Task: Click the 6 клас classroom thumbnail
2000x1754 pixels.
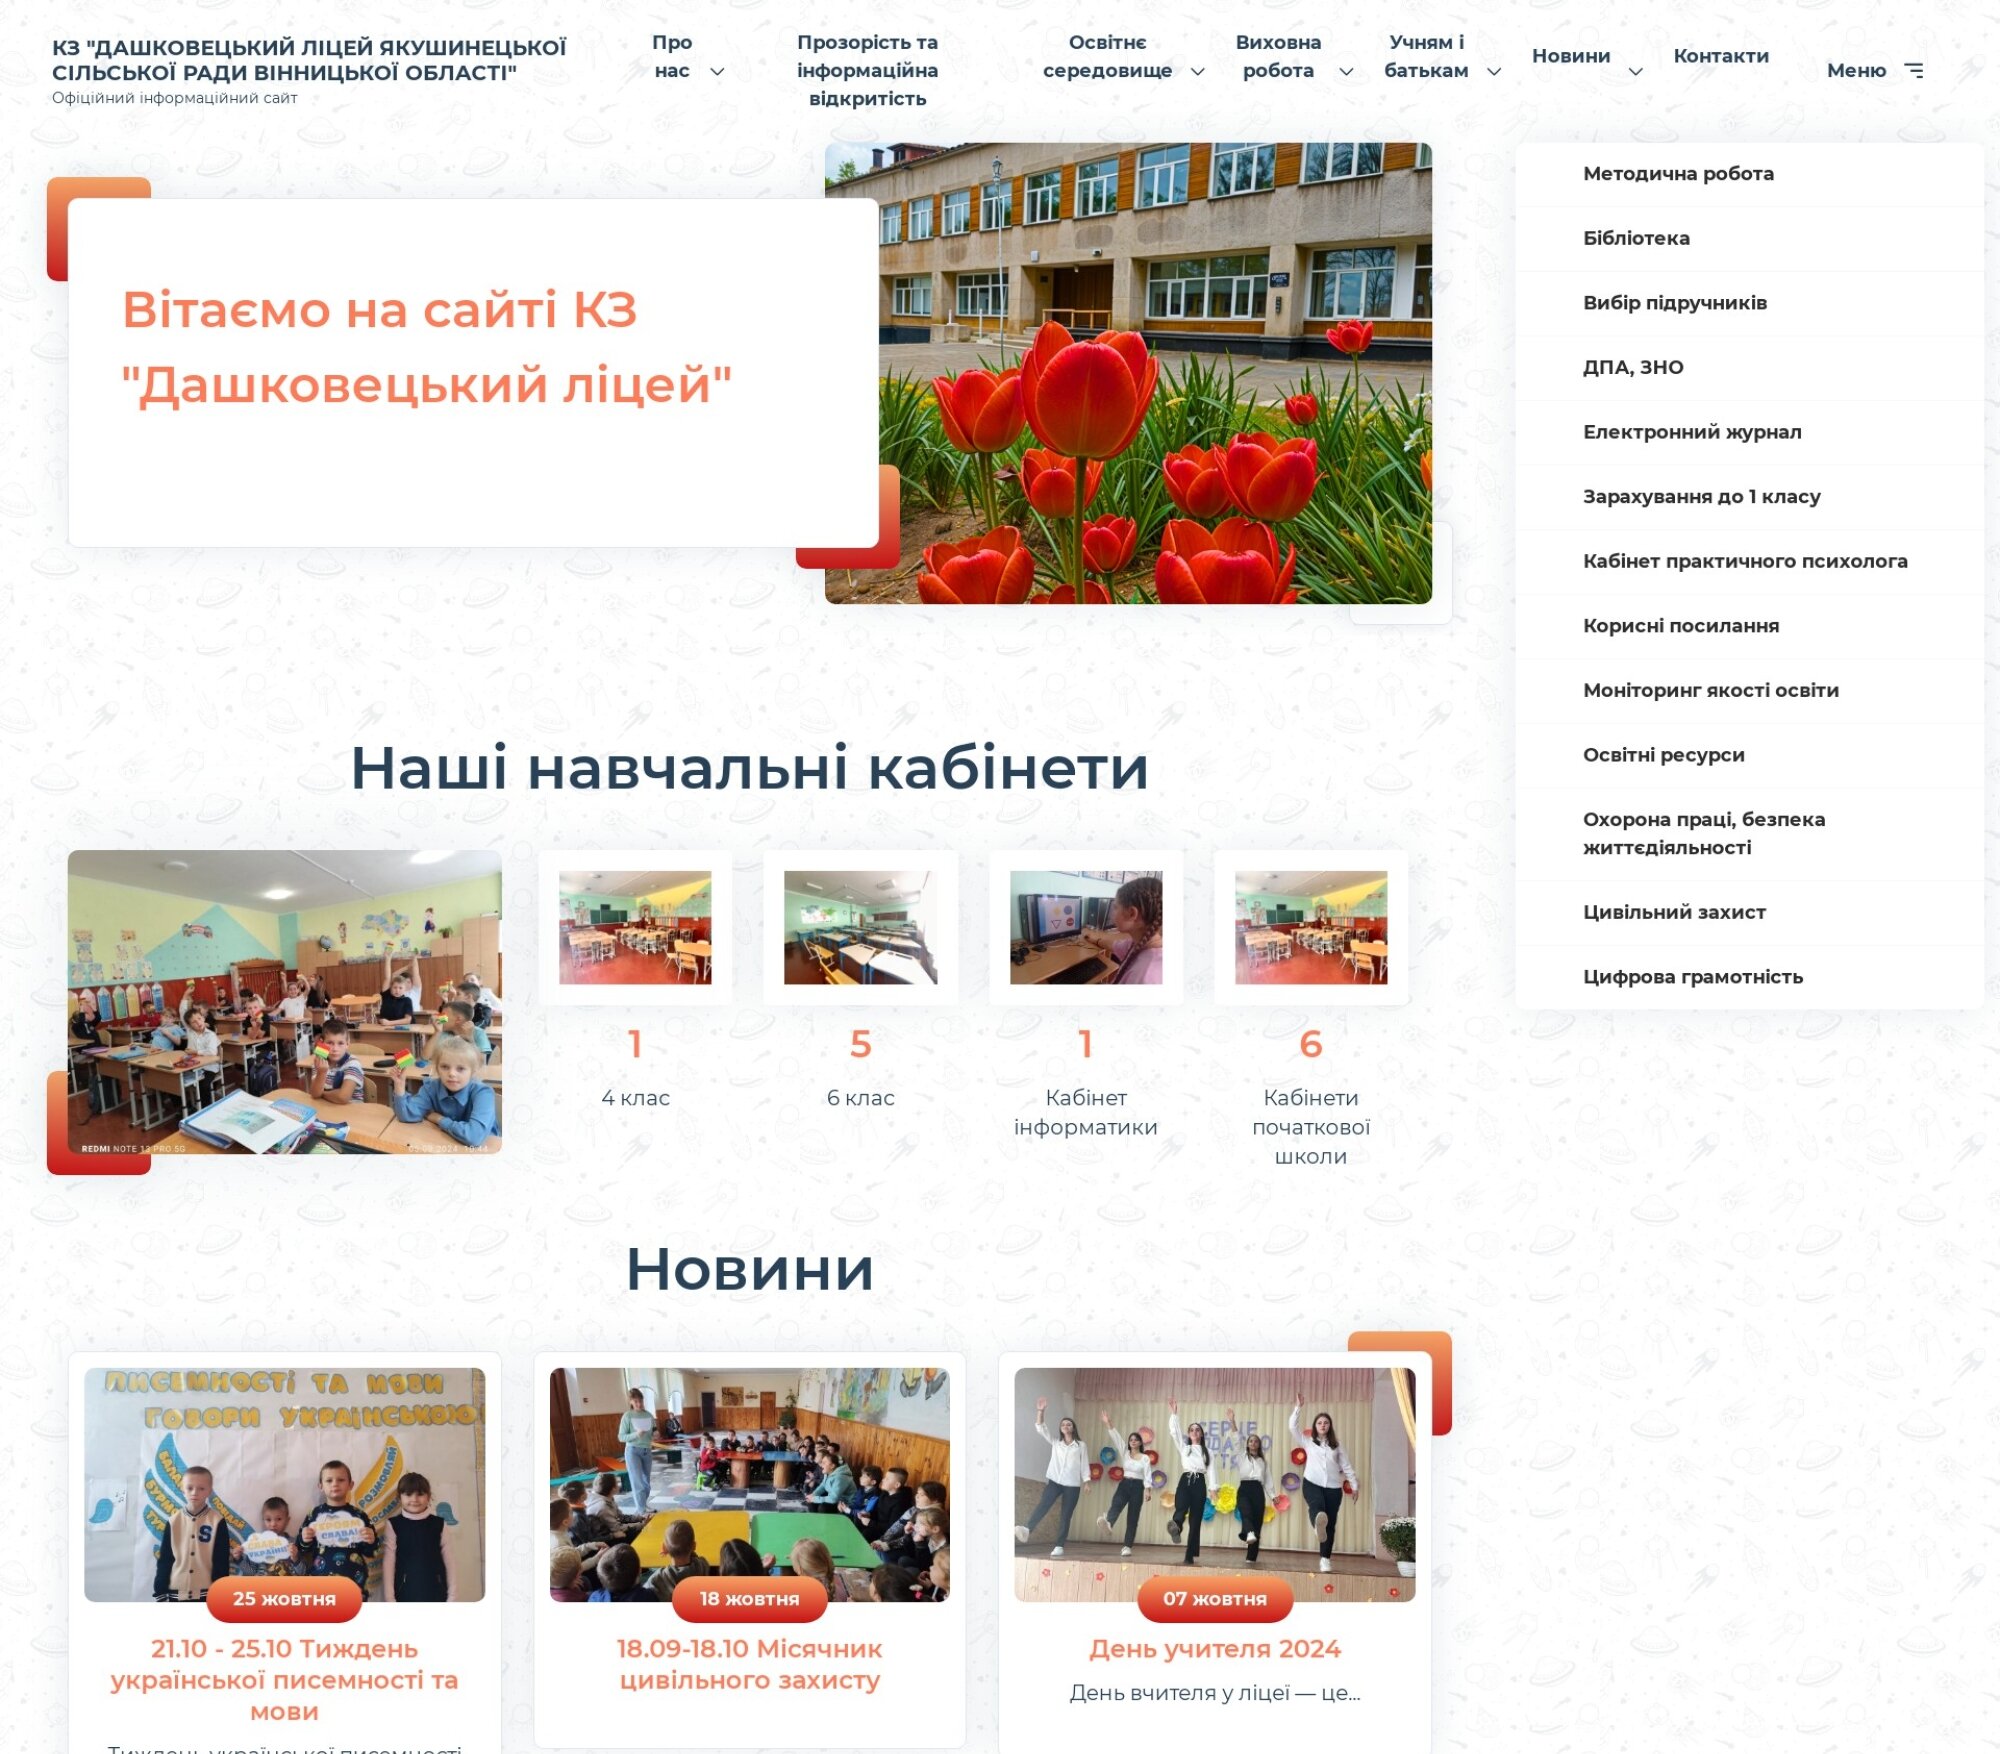Action: point(860,927)
